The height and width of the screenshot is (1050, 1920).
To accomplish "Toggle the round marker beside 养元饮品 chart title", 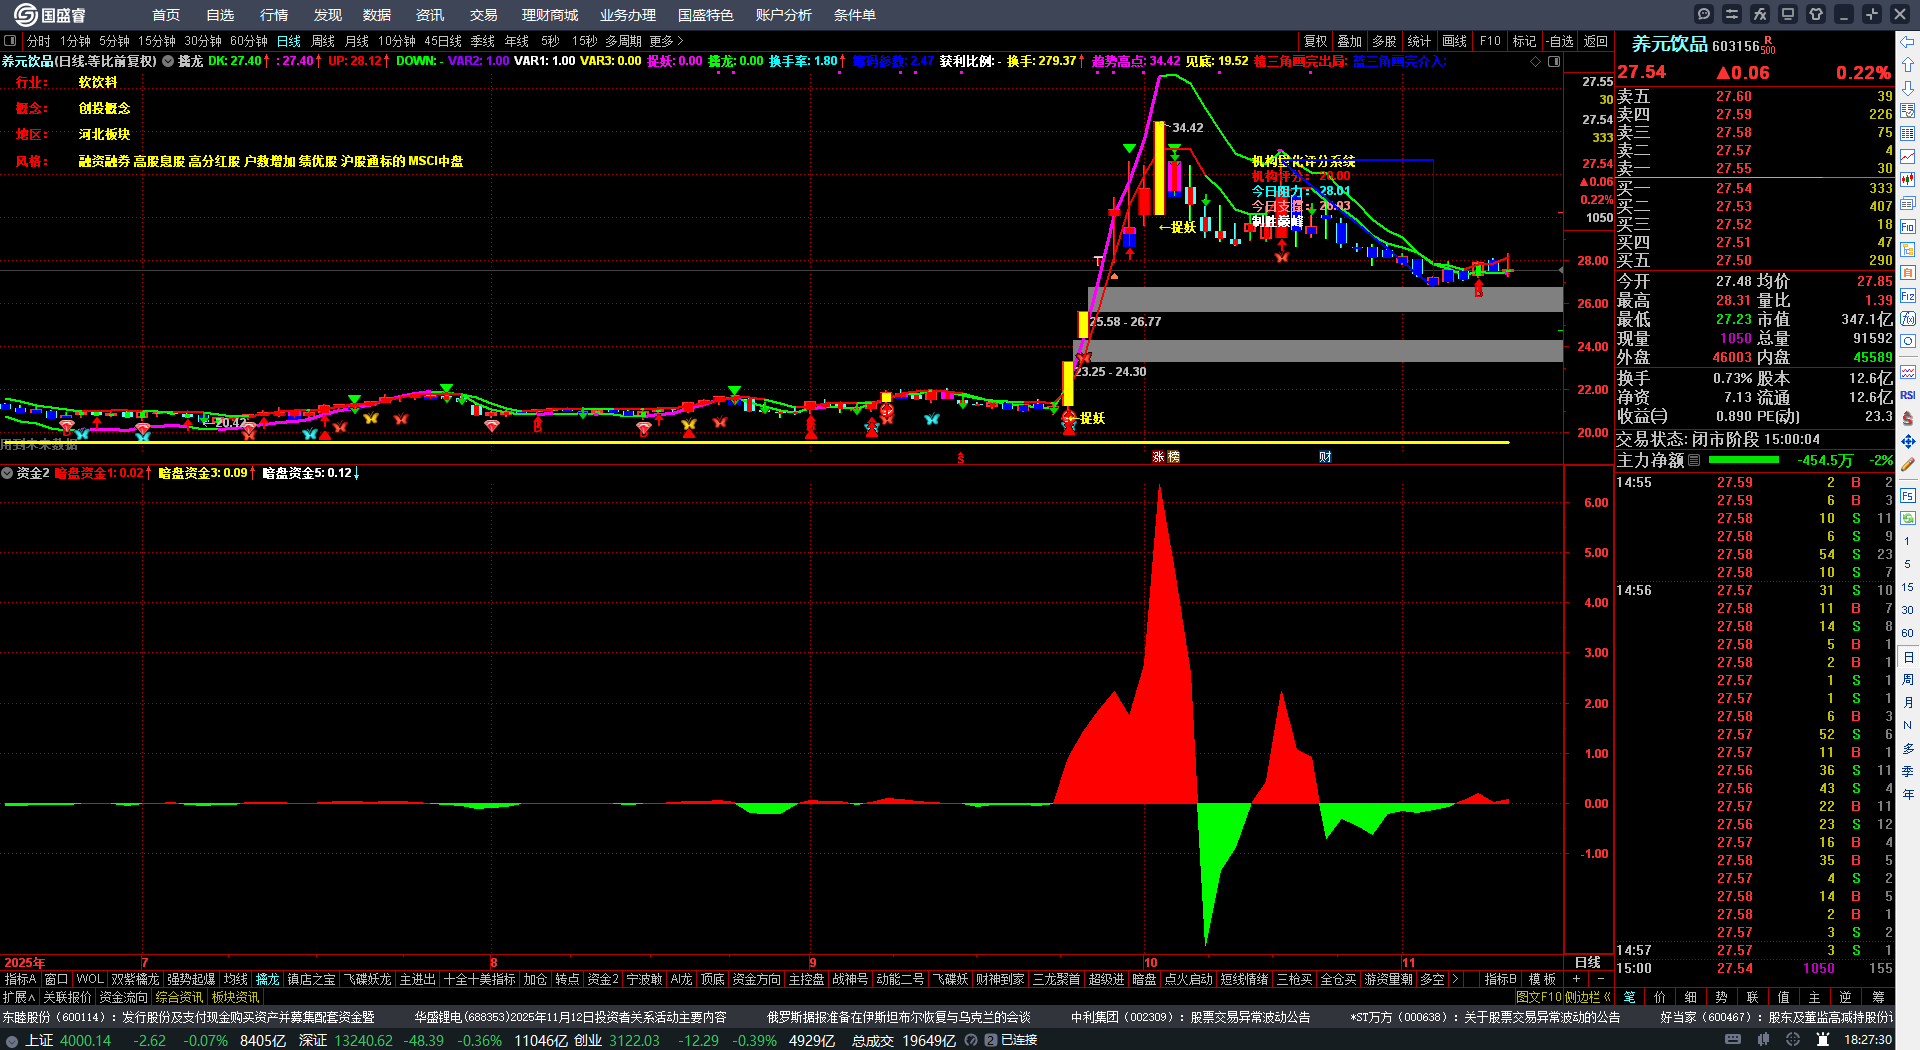I will click(x=168, y=61).
